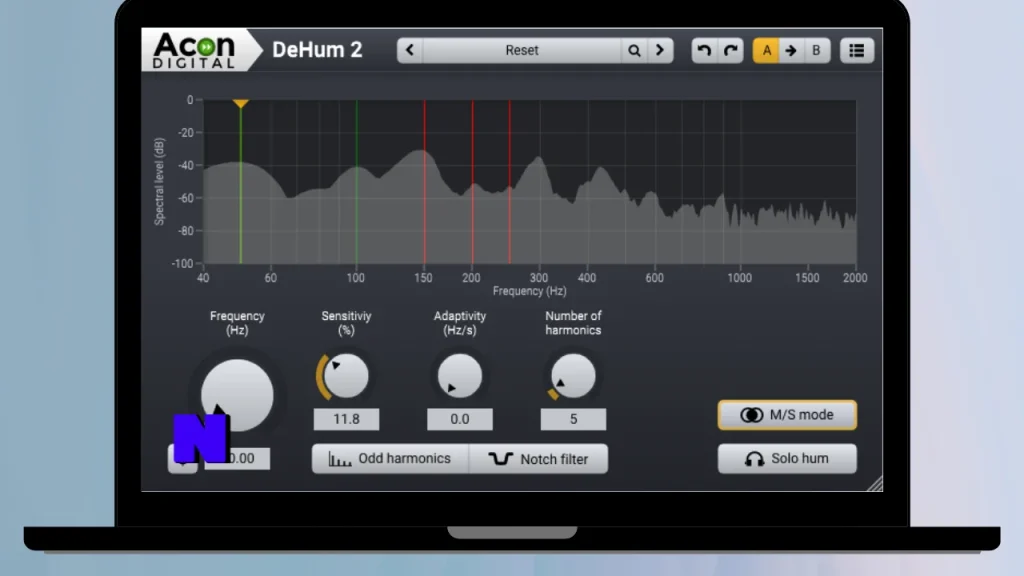This screenshot has height=576, width=1024.
Task: Click the Sensitivity knob
Action: [x=346, y=376]
